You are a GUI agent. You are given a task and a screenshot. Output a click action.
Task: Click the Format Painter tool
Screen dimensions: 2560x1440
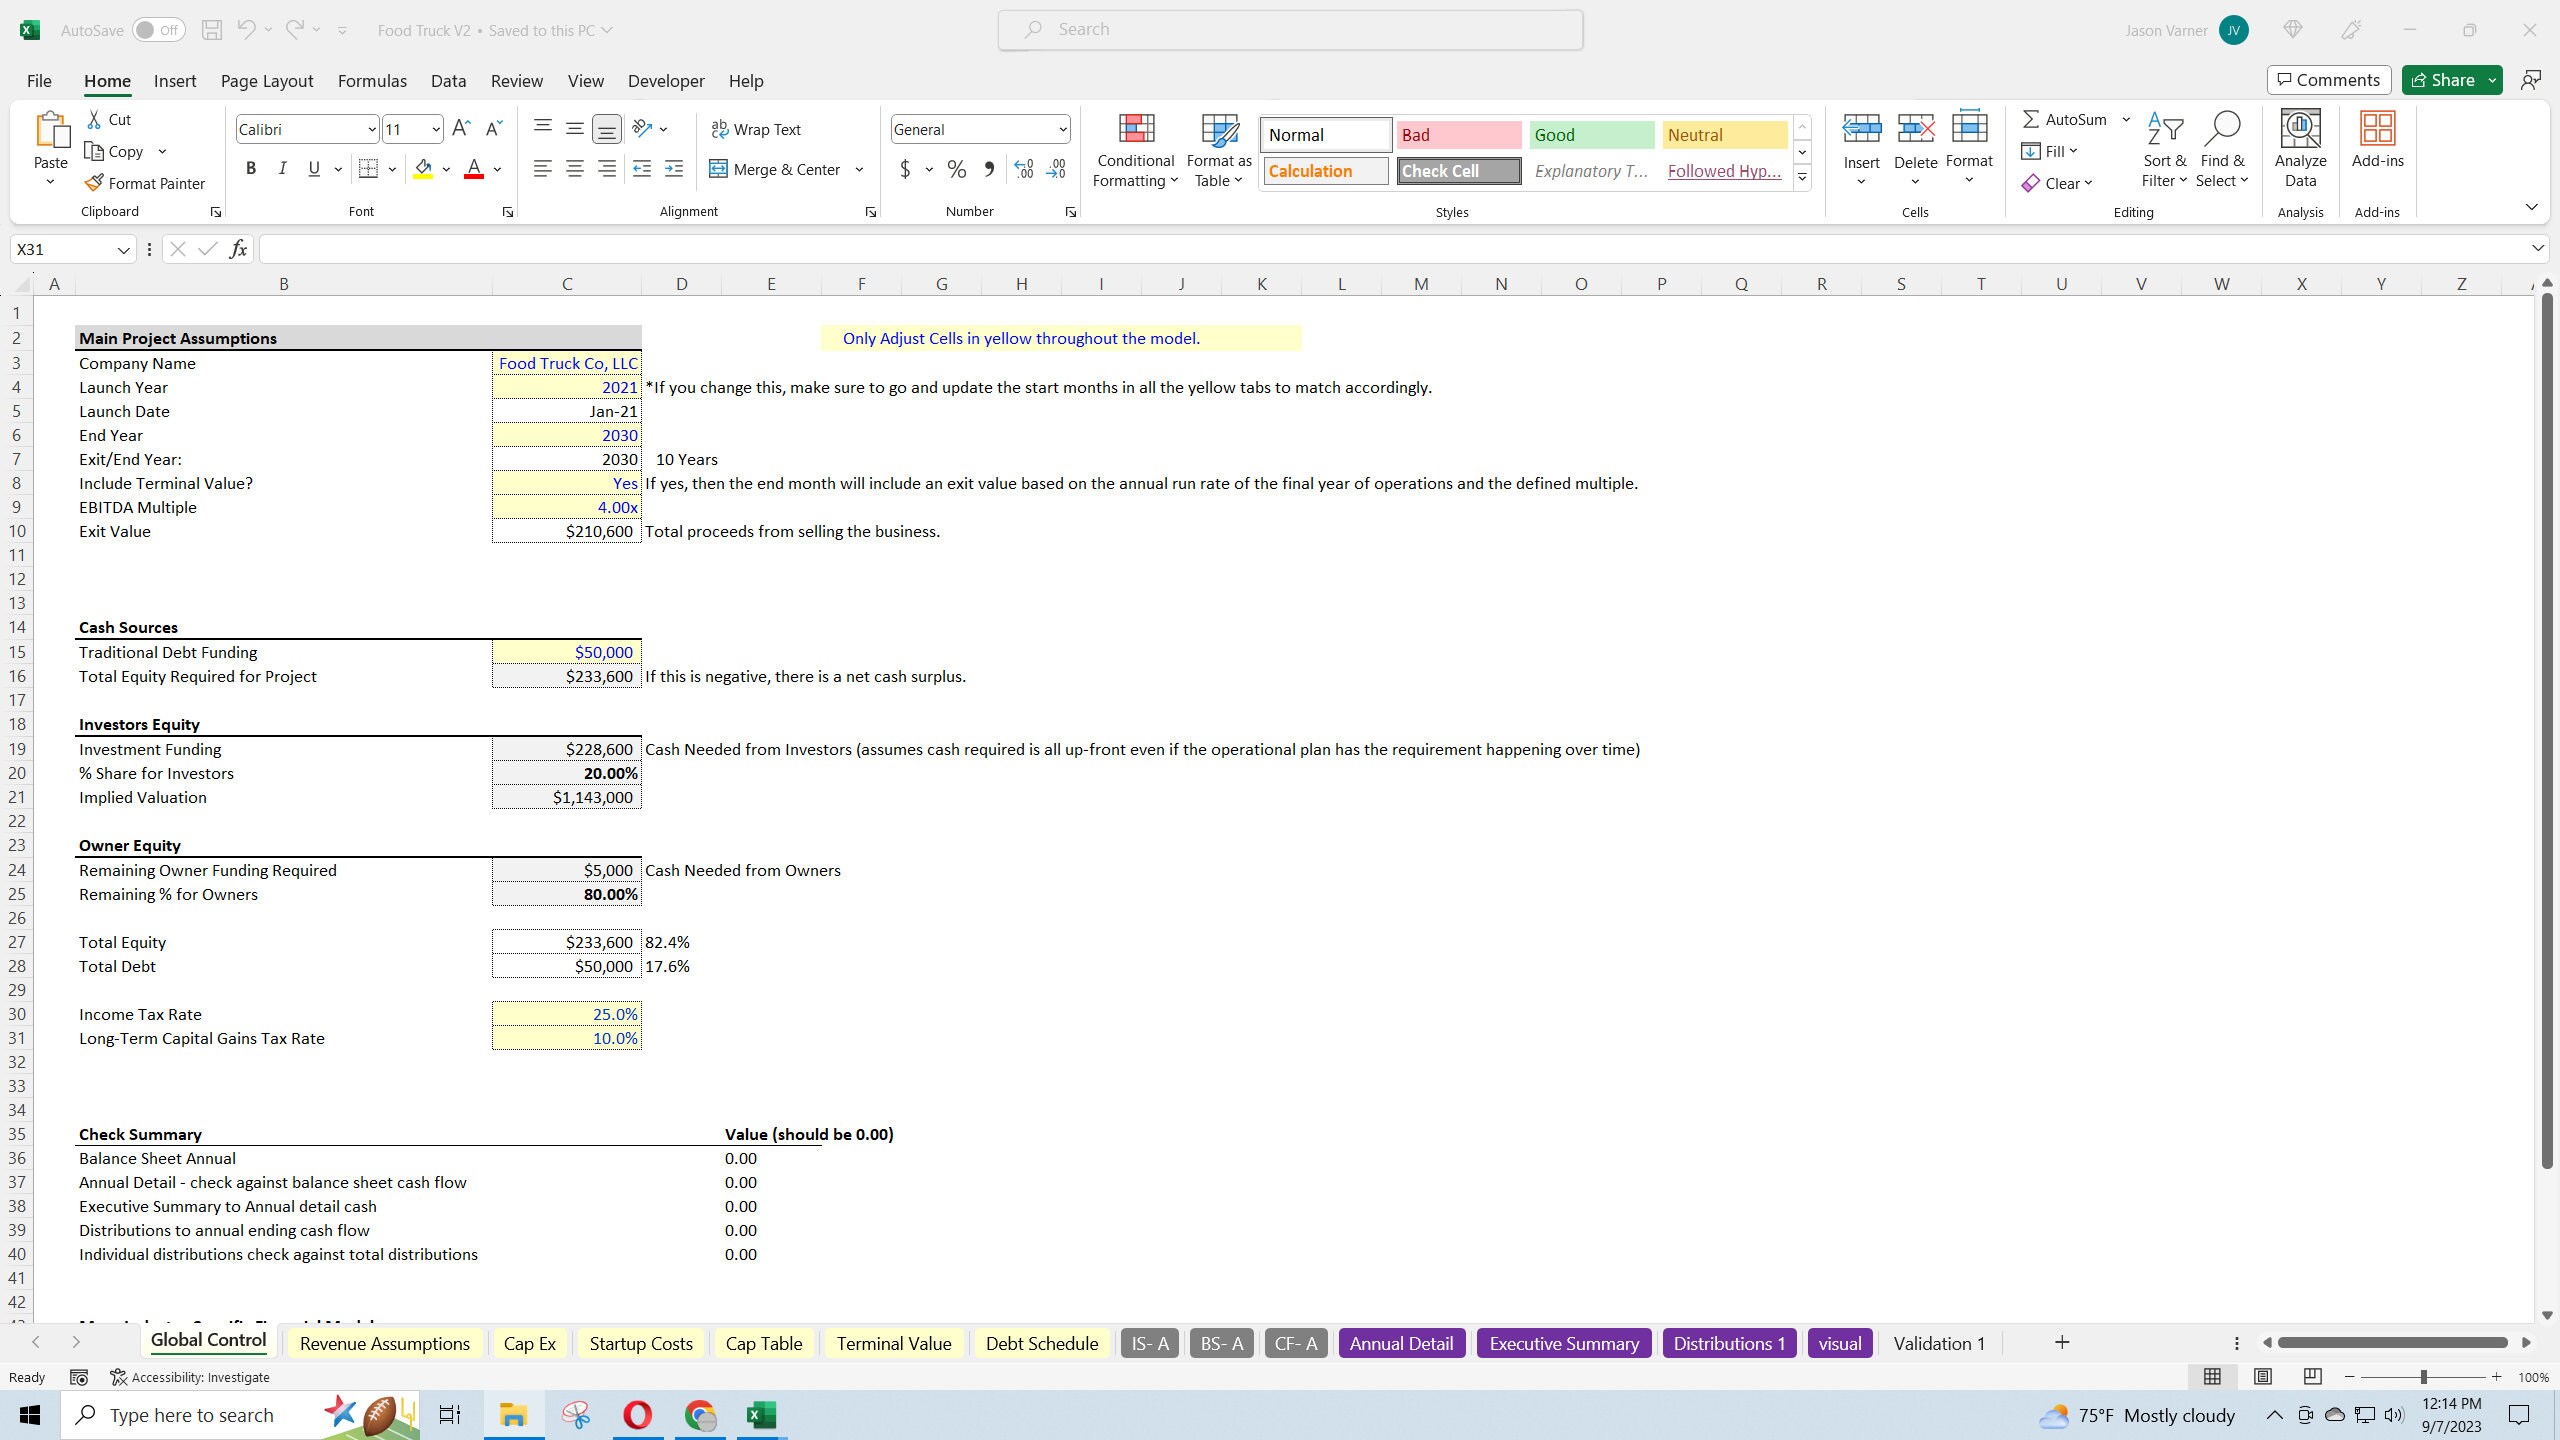[x=145, y=183]
